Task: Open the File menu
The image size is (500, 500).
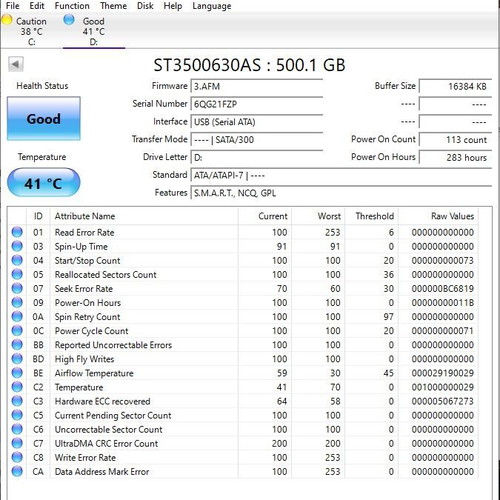Action: (x=13, y=6)
